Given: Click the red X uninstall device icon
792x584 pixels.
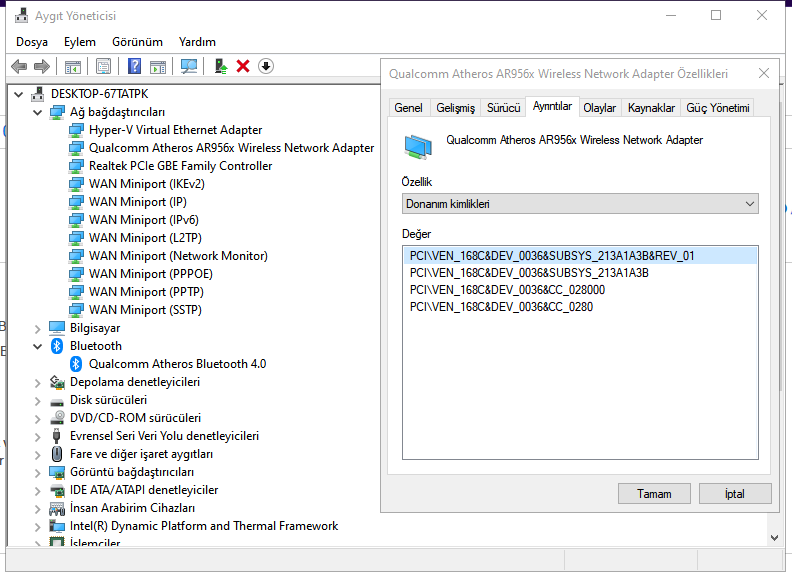Looking at the screenshot, I should click(x=243, y=66).
